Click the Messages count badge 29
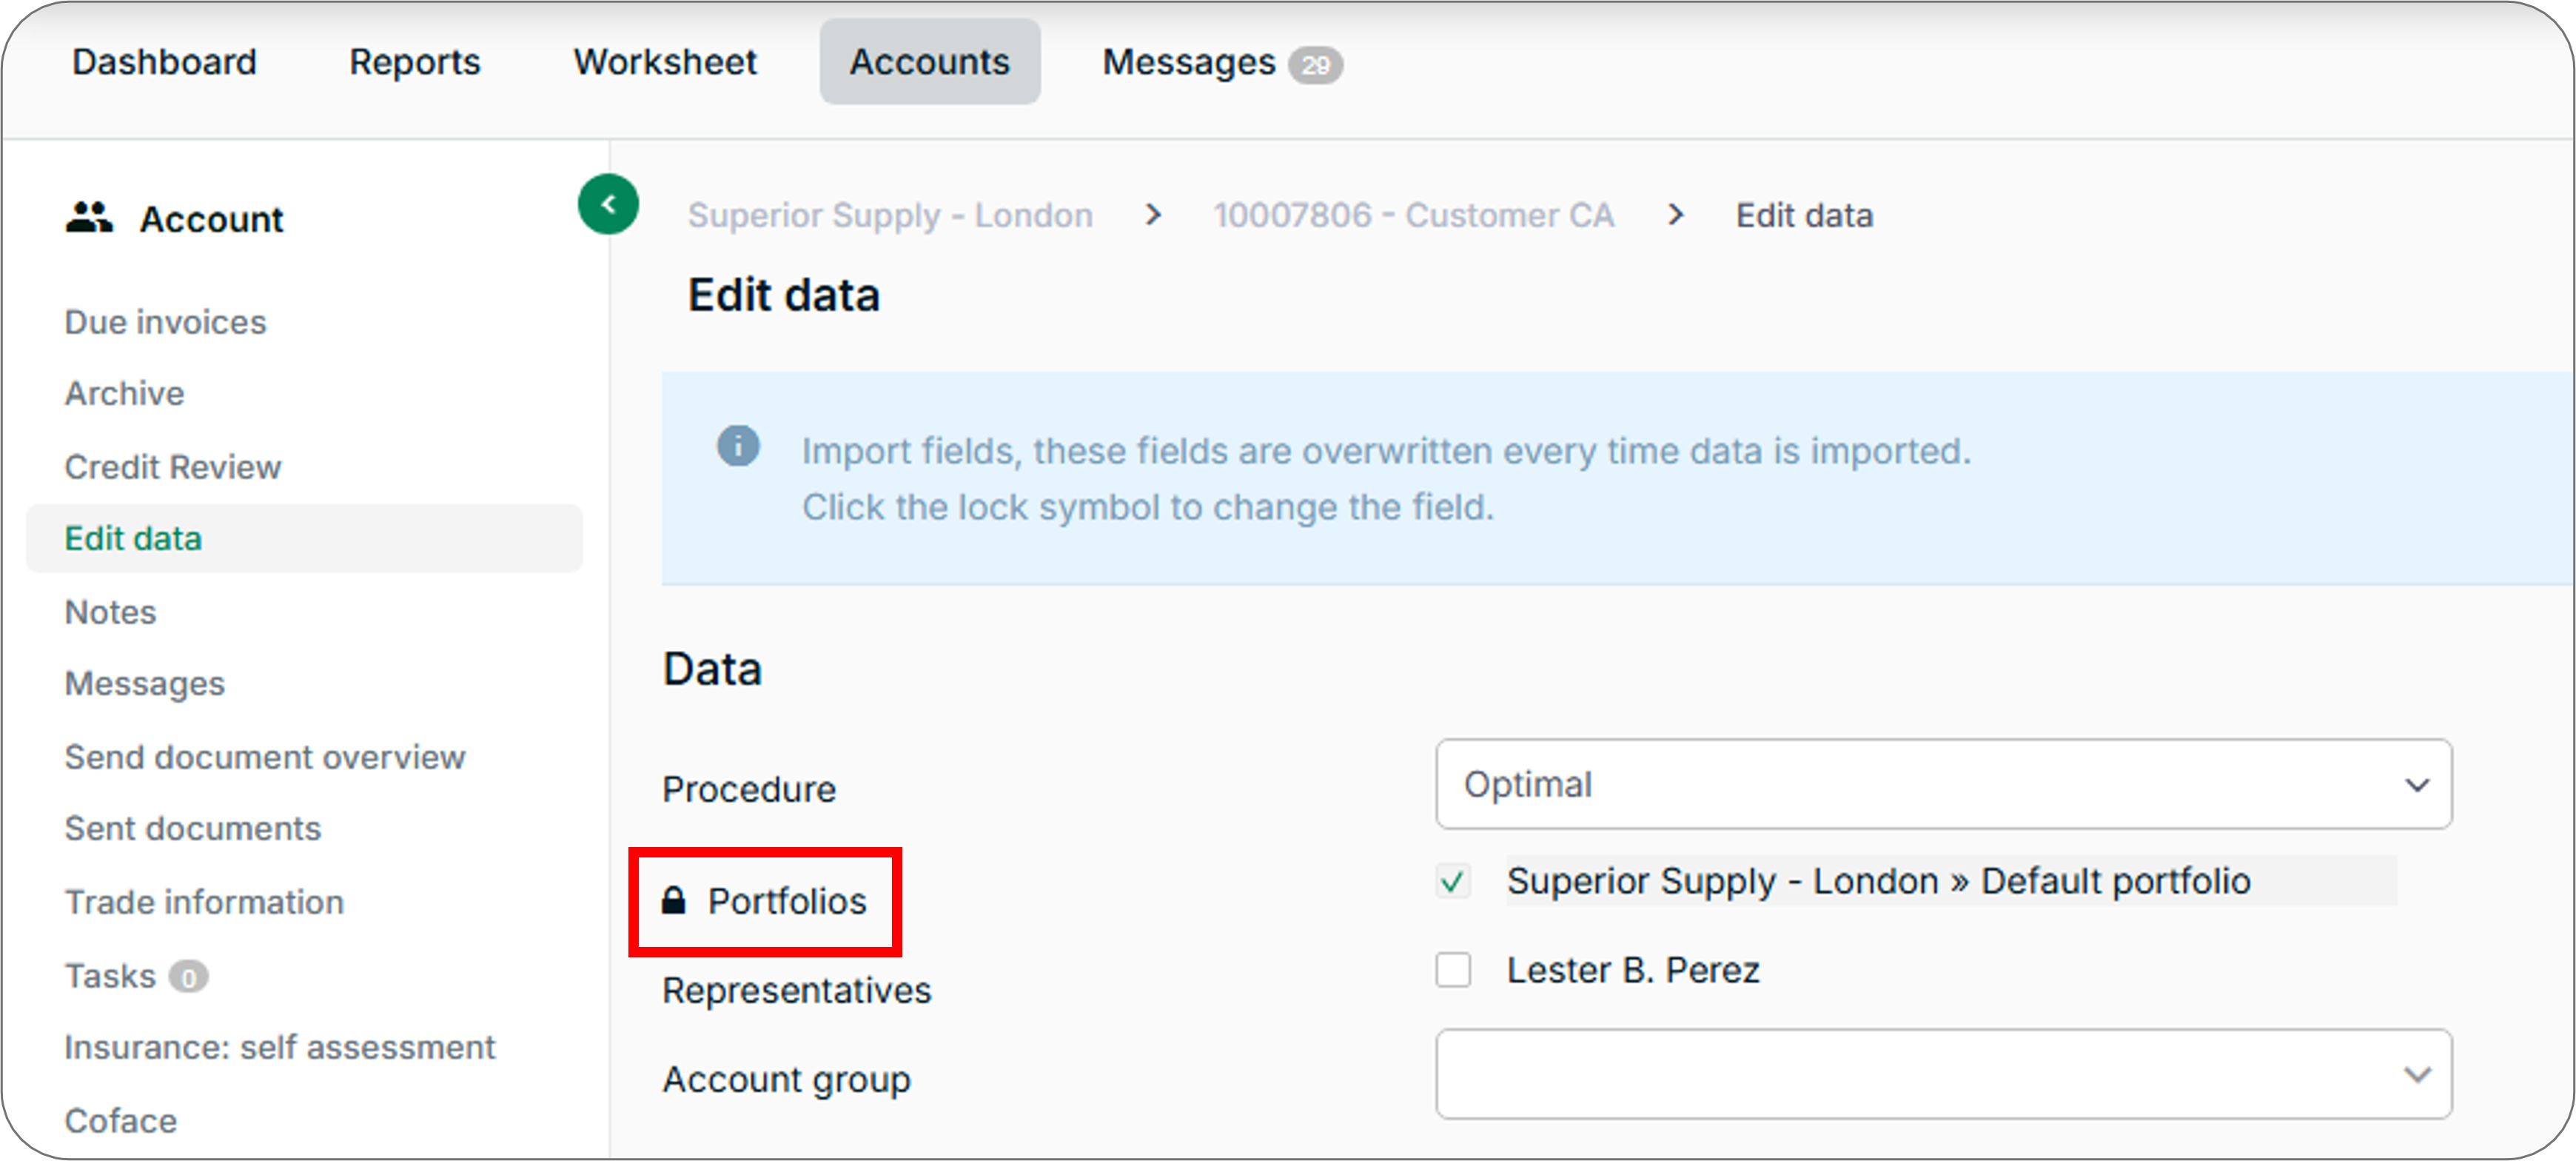 click(x=1315, y=65)
